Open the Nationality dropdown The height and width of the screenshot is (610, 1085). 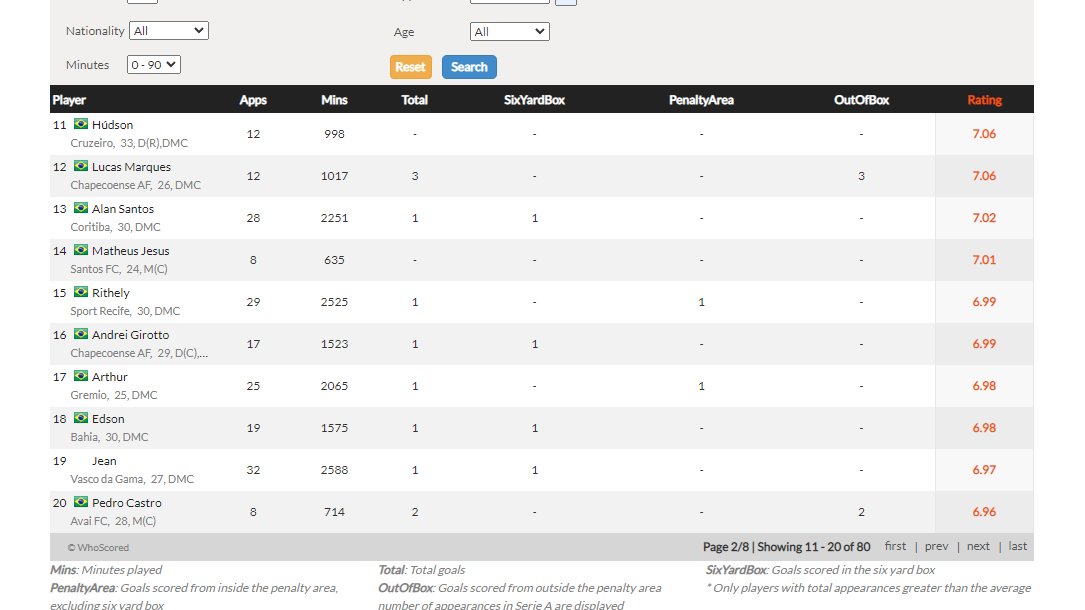coord(169,30)
